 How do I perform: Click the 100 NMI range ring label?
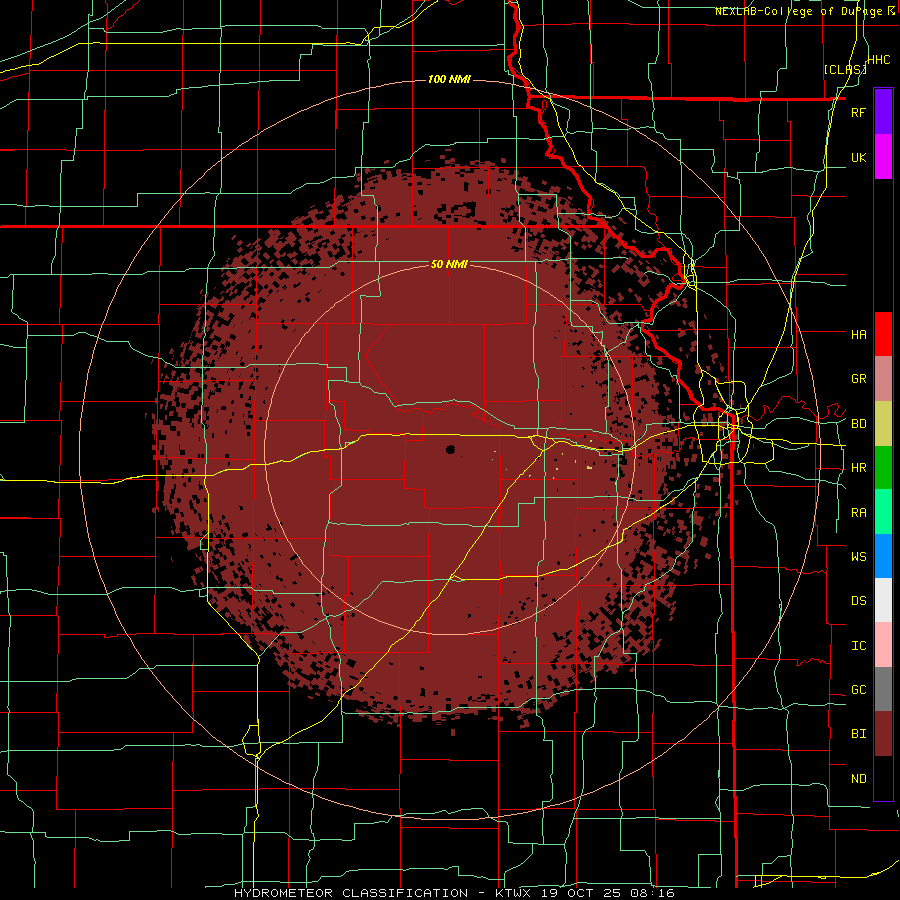pos(449,79)
